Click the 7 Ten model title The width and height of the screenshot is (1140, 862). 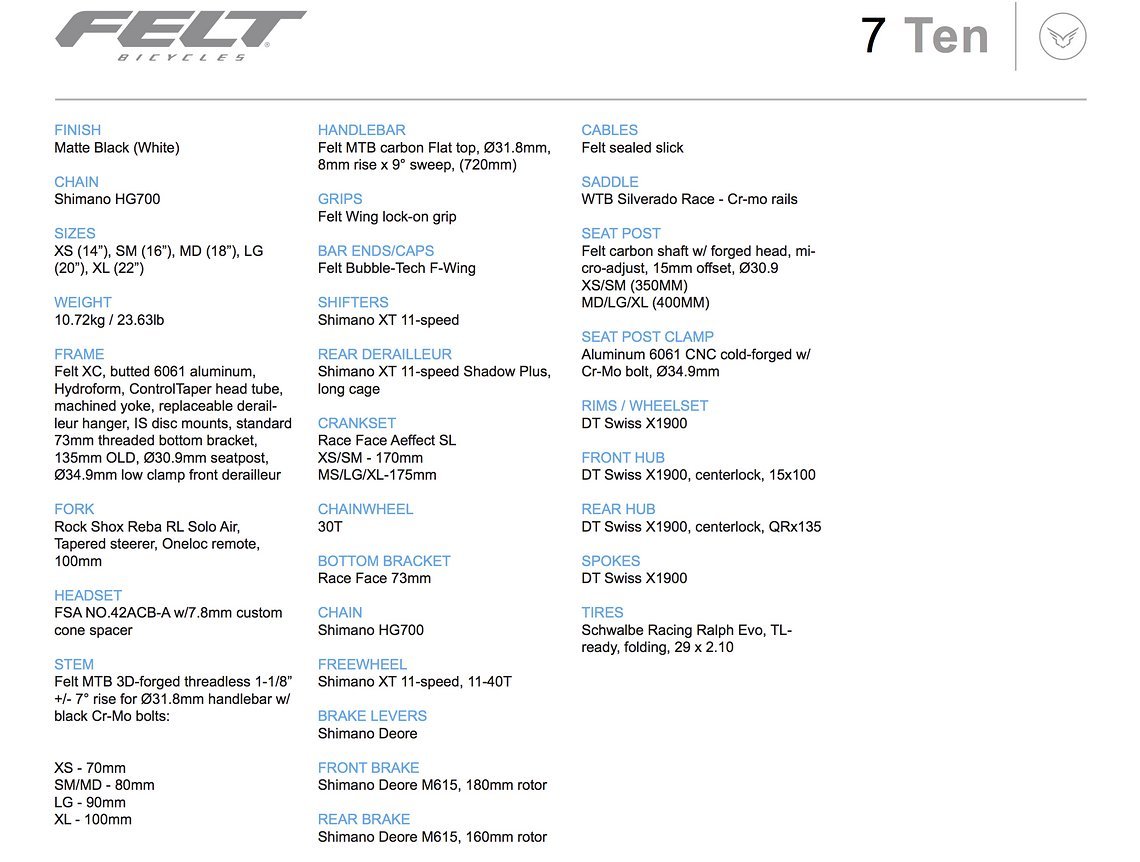[925, 36]
